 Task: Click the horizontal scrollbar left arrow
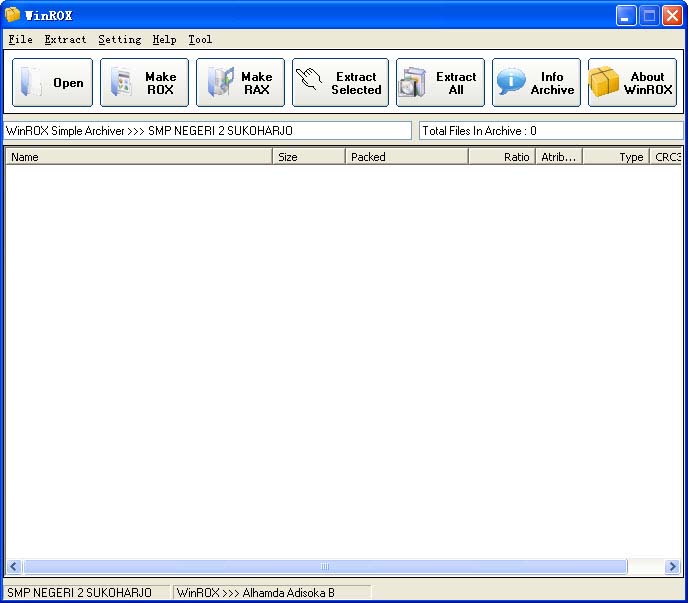[14, 567]
